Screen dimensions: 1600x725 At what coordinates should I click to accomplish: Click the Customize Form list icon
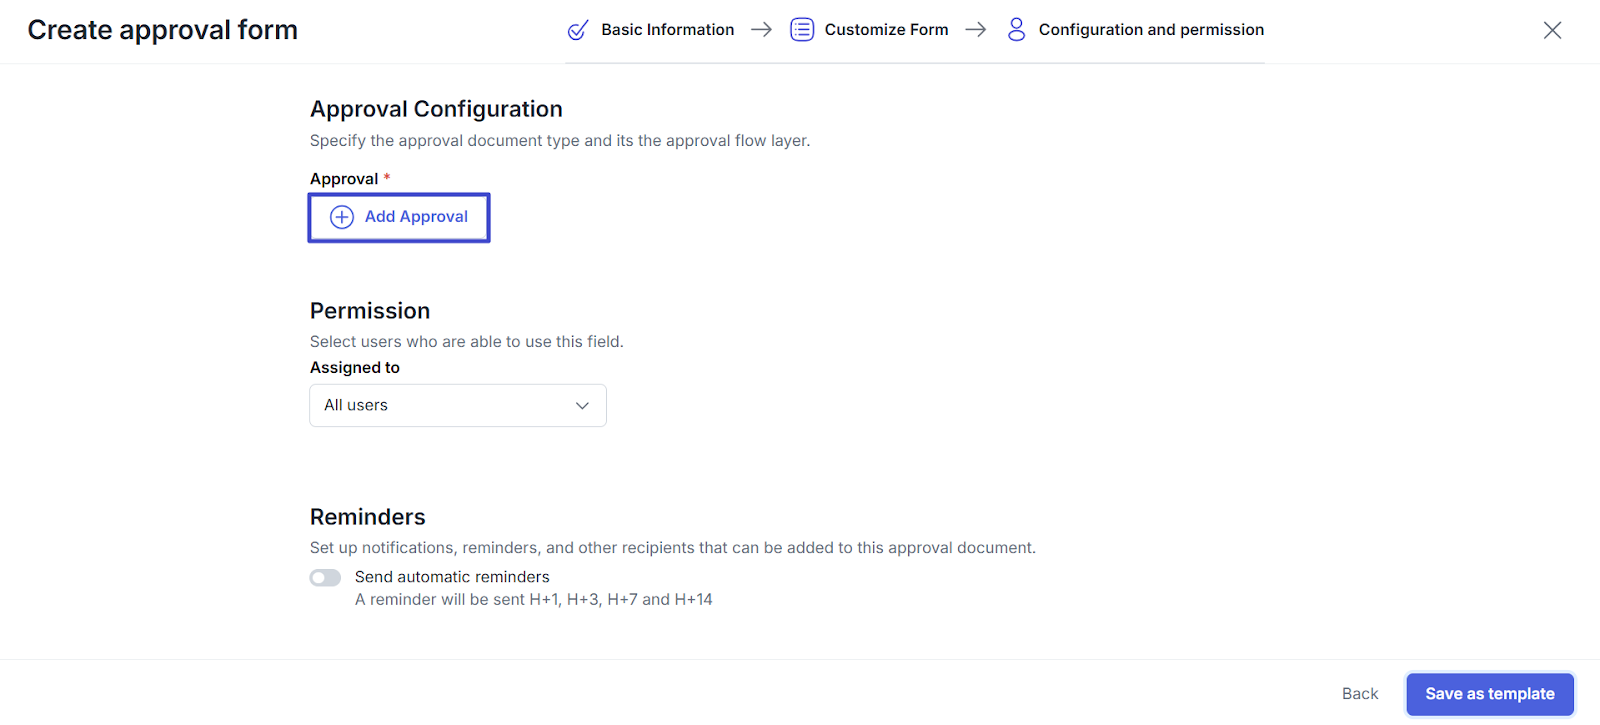click(x=802, y=30)
